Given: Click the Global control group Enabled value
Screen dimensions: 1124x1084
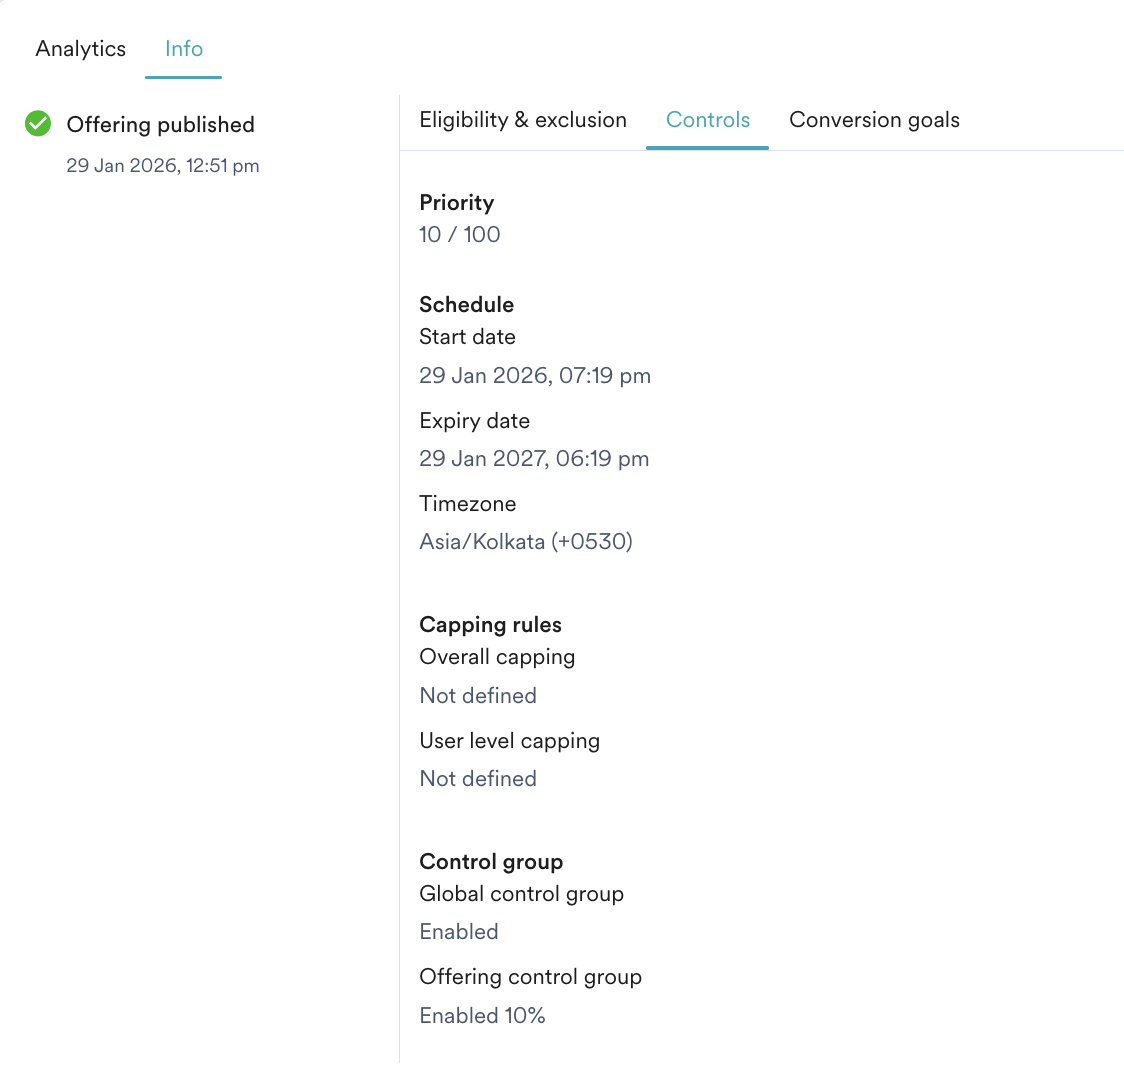Looking at the screenshot, I should click(459, 931).
